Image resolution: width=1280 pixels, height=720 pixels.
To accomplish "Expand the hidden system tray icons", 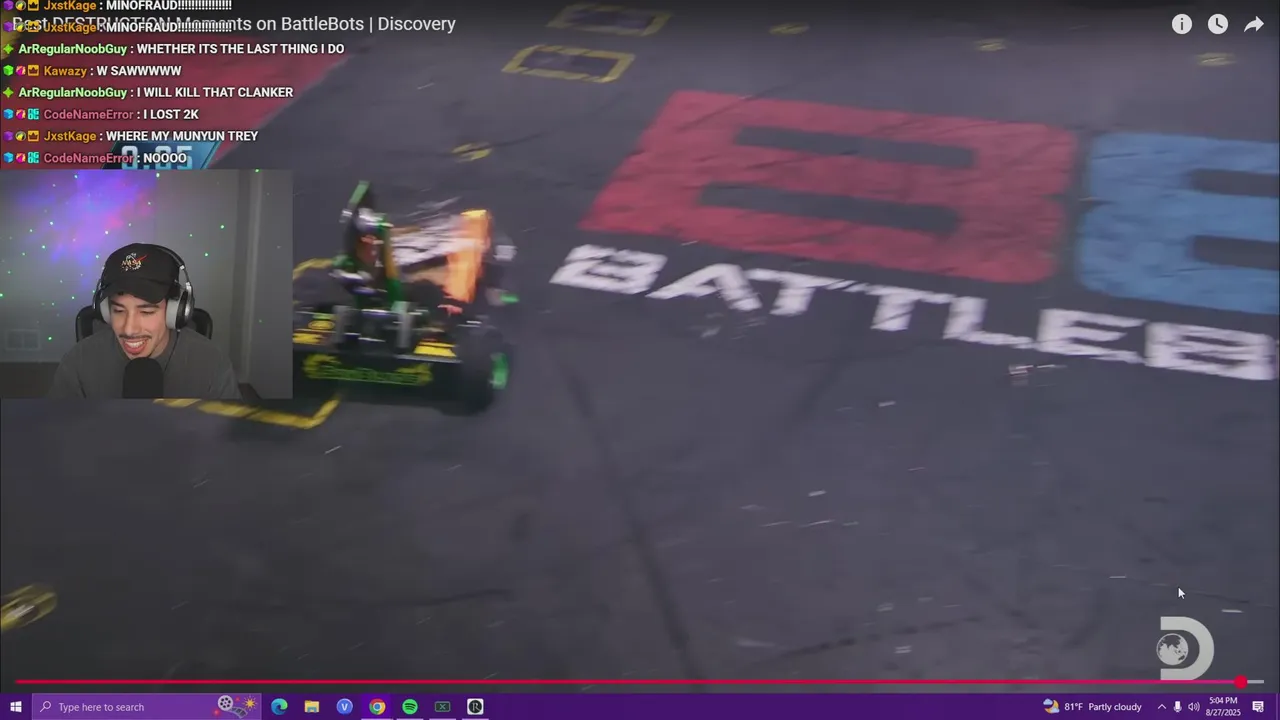I will (x=1161, y=707).
